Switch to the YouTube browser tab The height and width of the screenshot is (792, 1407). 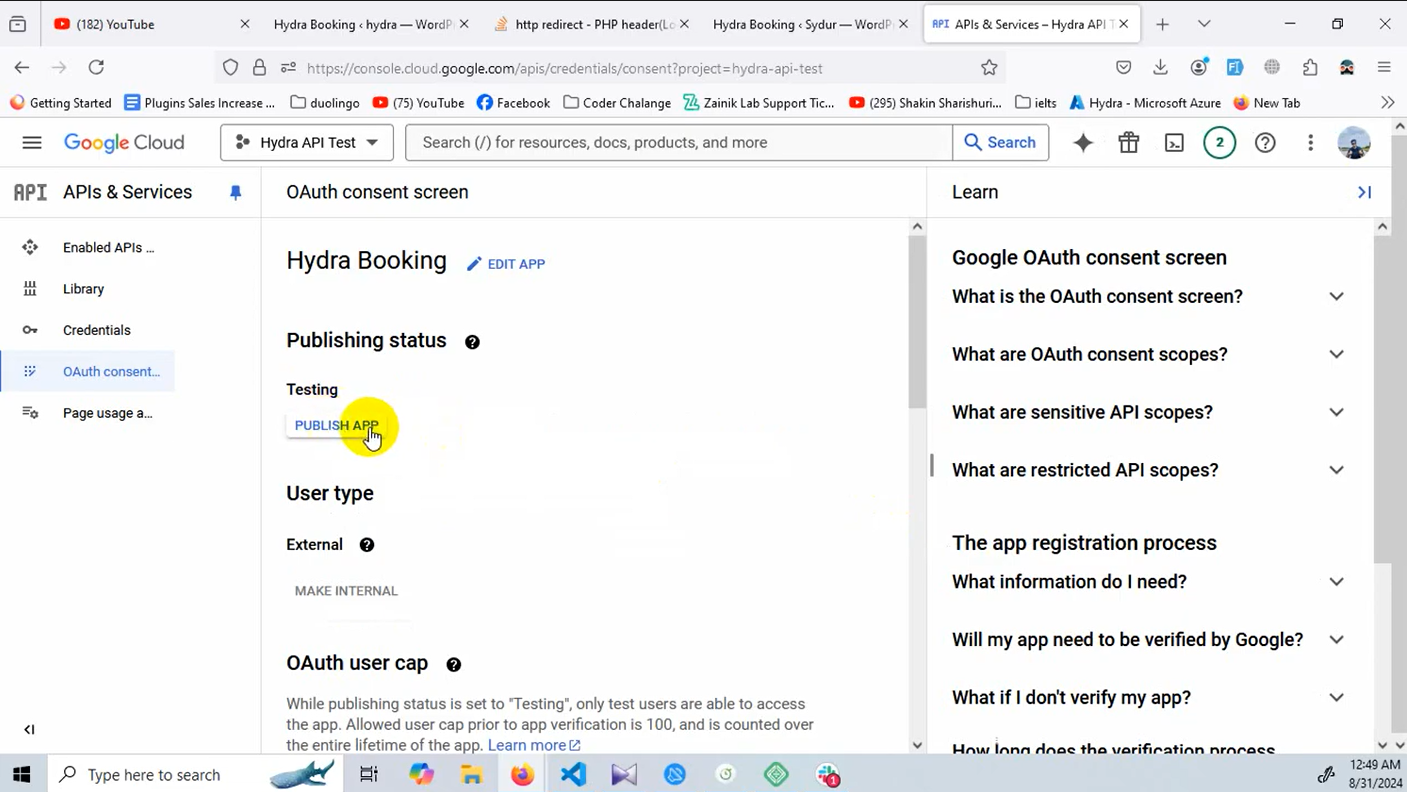tap(151, 24)
